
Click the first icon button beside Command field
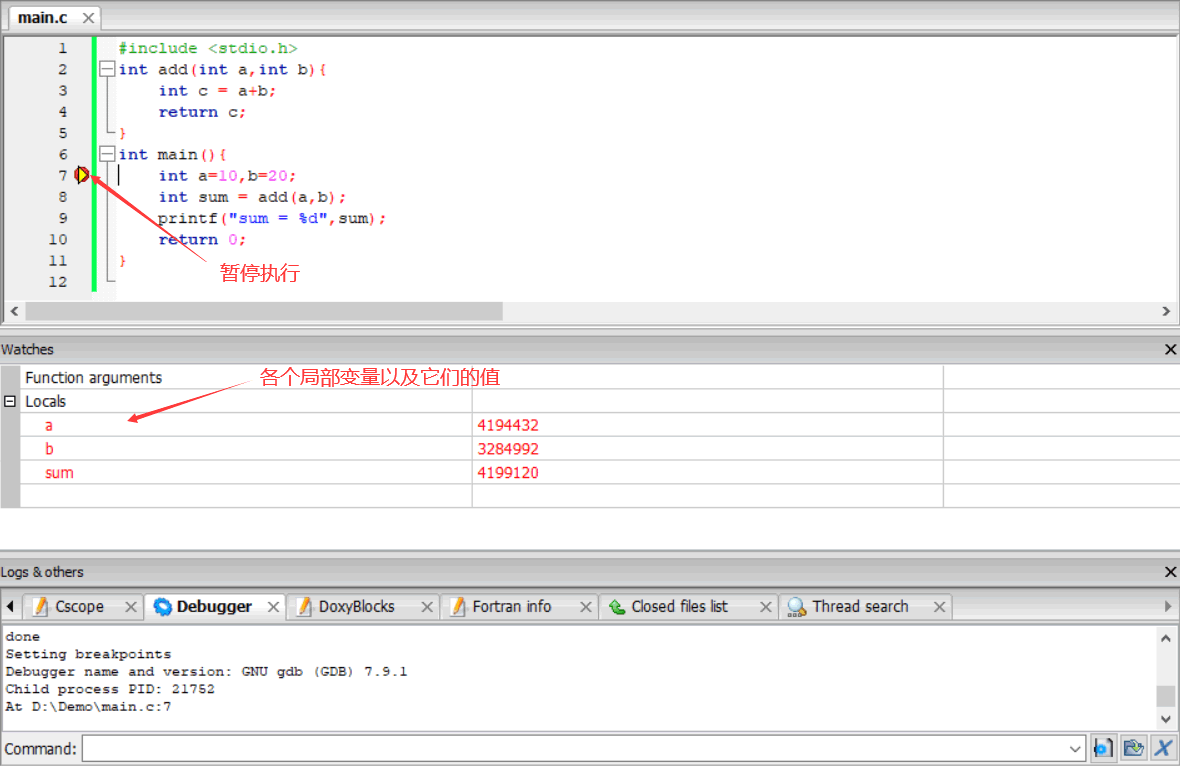click(x=1103, y=749)
